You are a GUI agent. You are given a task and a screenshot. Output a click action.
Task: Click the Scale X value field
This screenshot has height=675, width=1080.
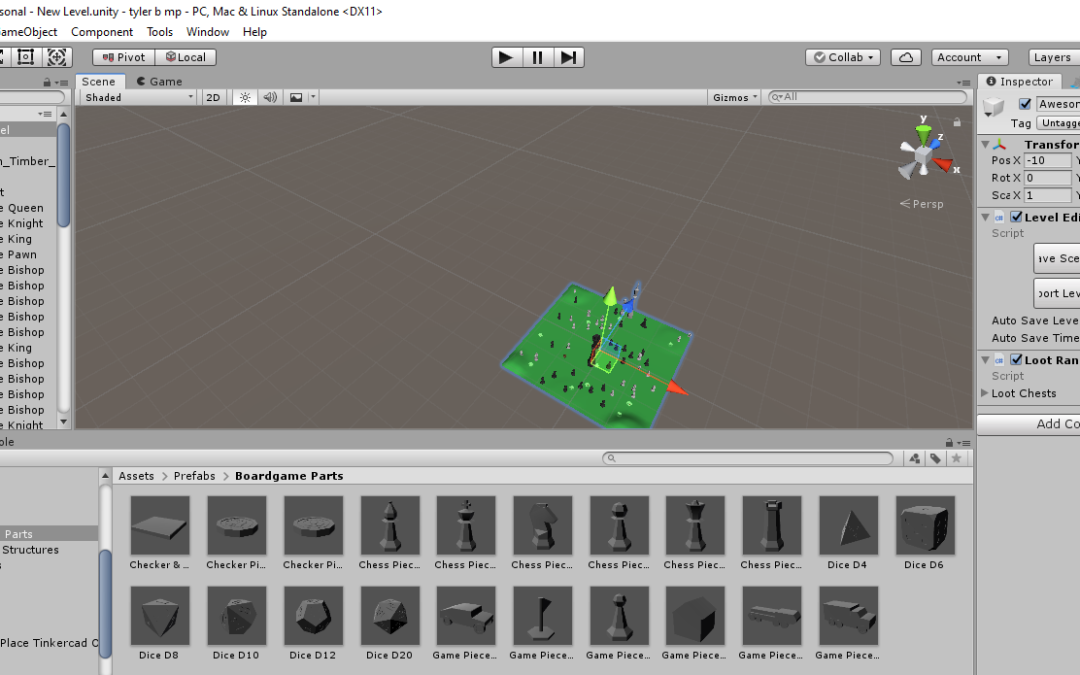pyautogui.click(x=1048, y=196)
